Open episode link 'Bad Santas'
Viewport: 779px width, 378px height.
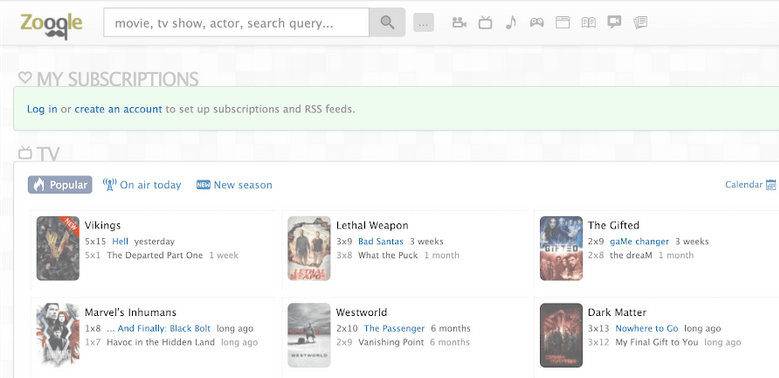(381, 242)
